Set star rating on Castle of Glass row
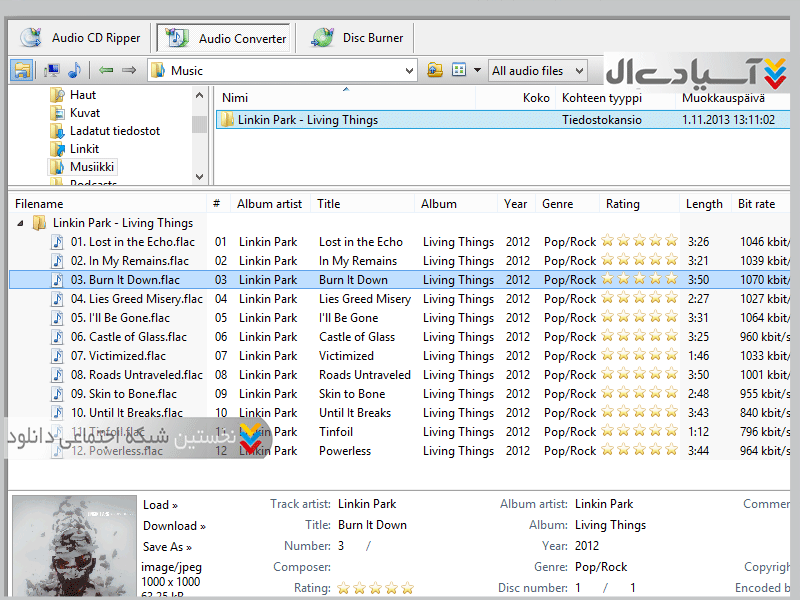 click(640, 337)
